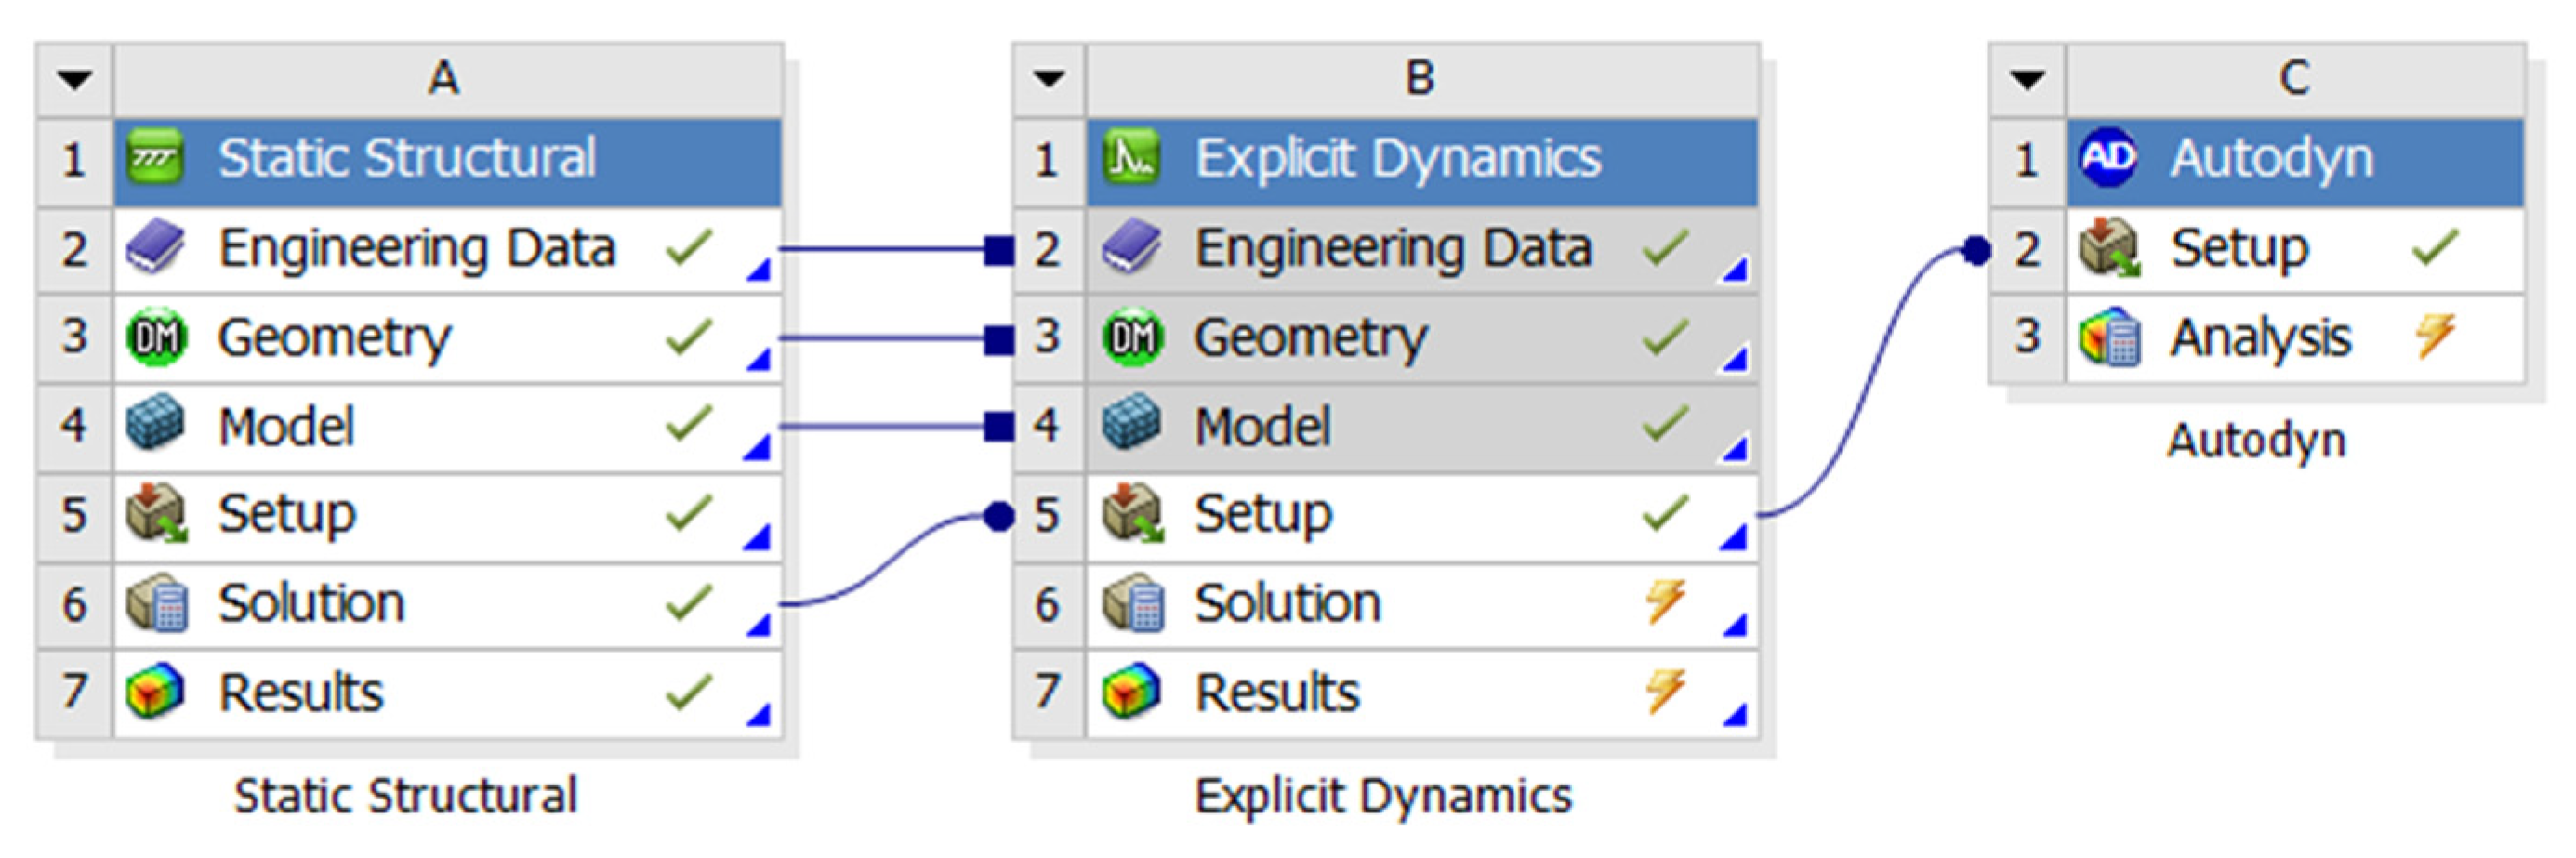Click Solution calculator icon in Static Structural

(156, 603)
